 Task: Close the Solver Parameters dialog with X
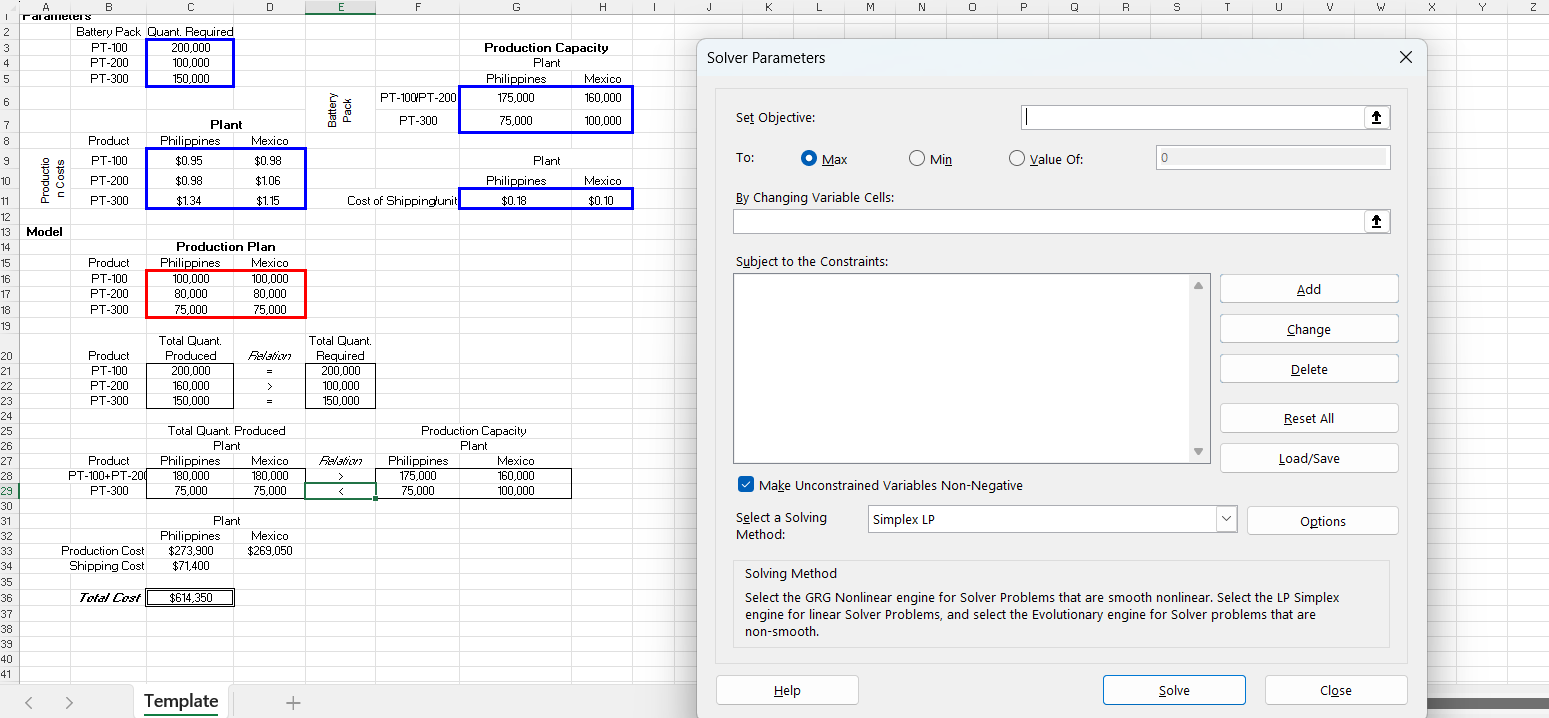1406,58
